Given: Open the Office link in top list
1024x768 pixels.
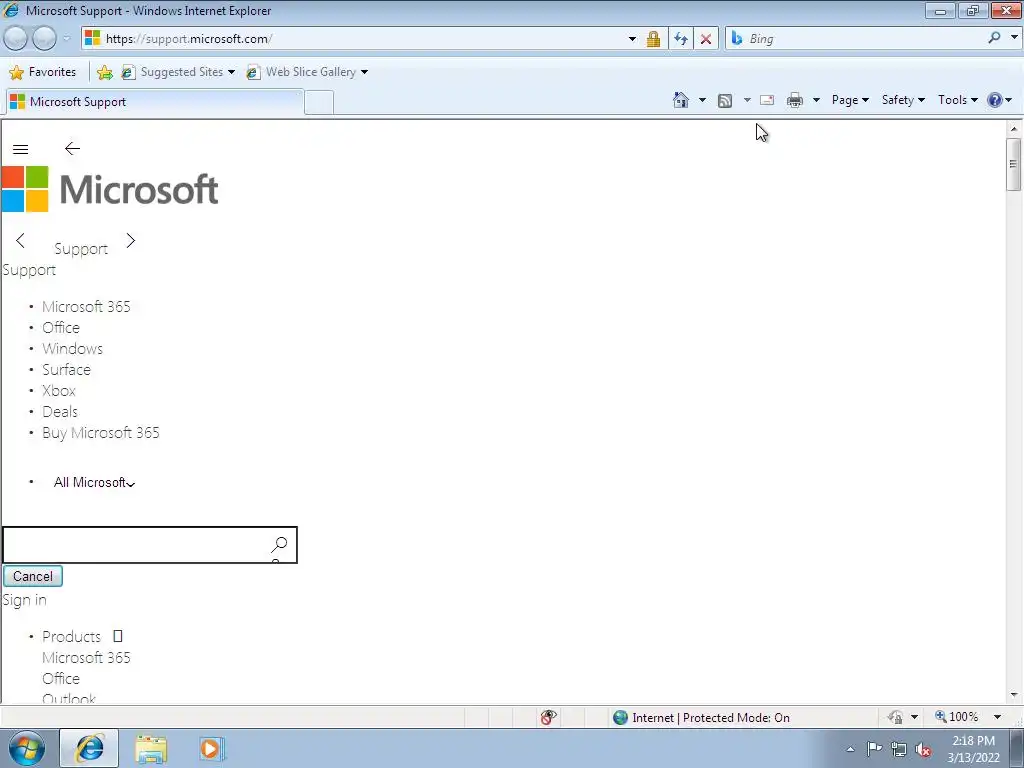Looking at the screenshot, I should (61, 328).
